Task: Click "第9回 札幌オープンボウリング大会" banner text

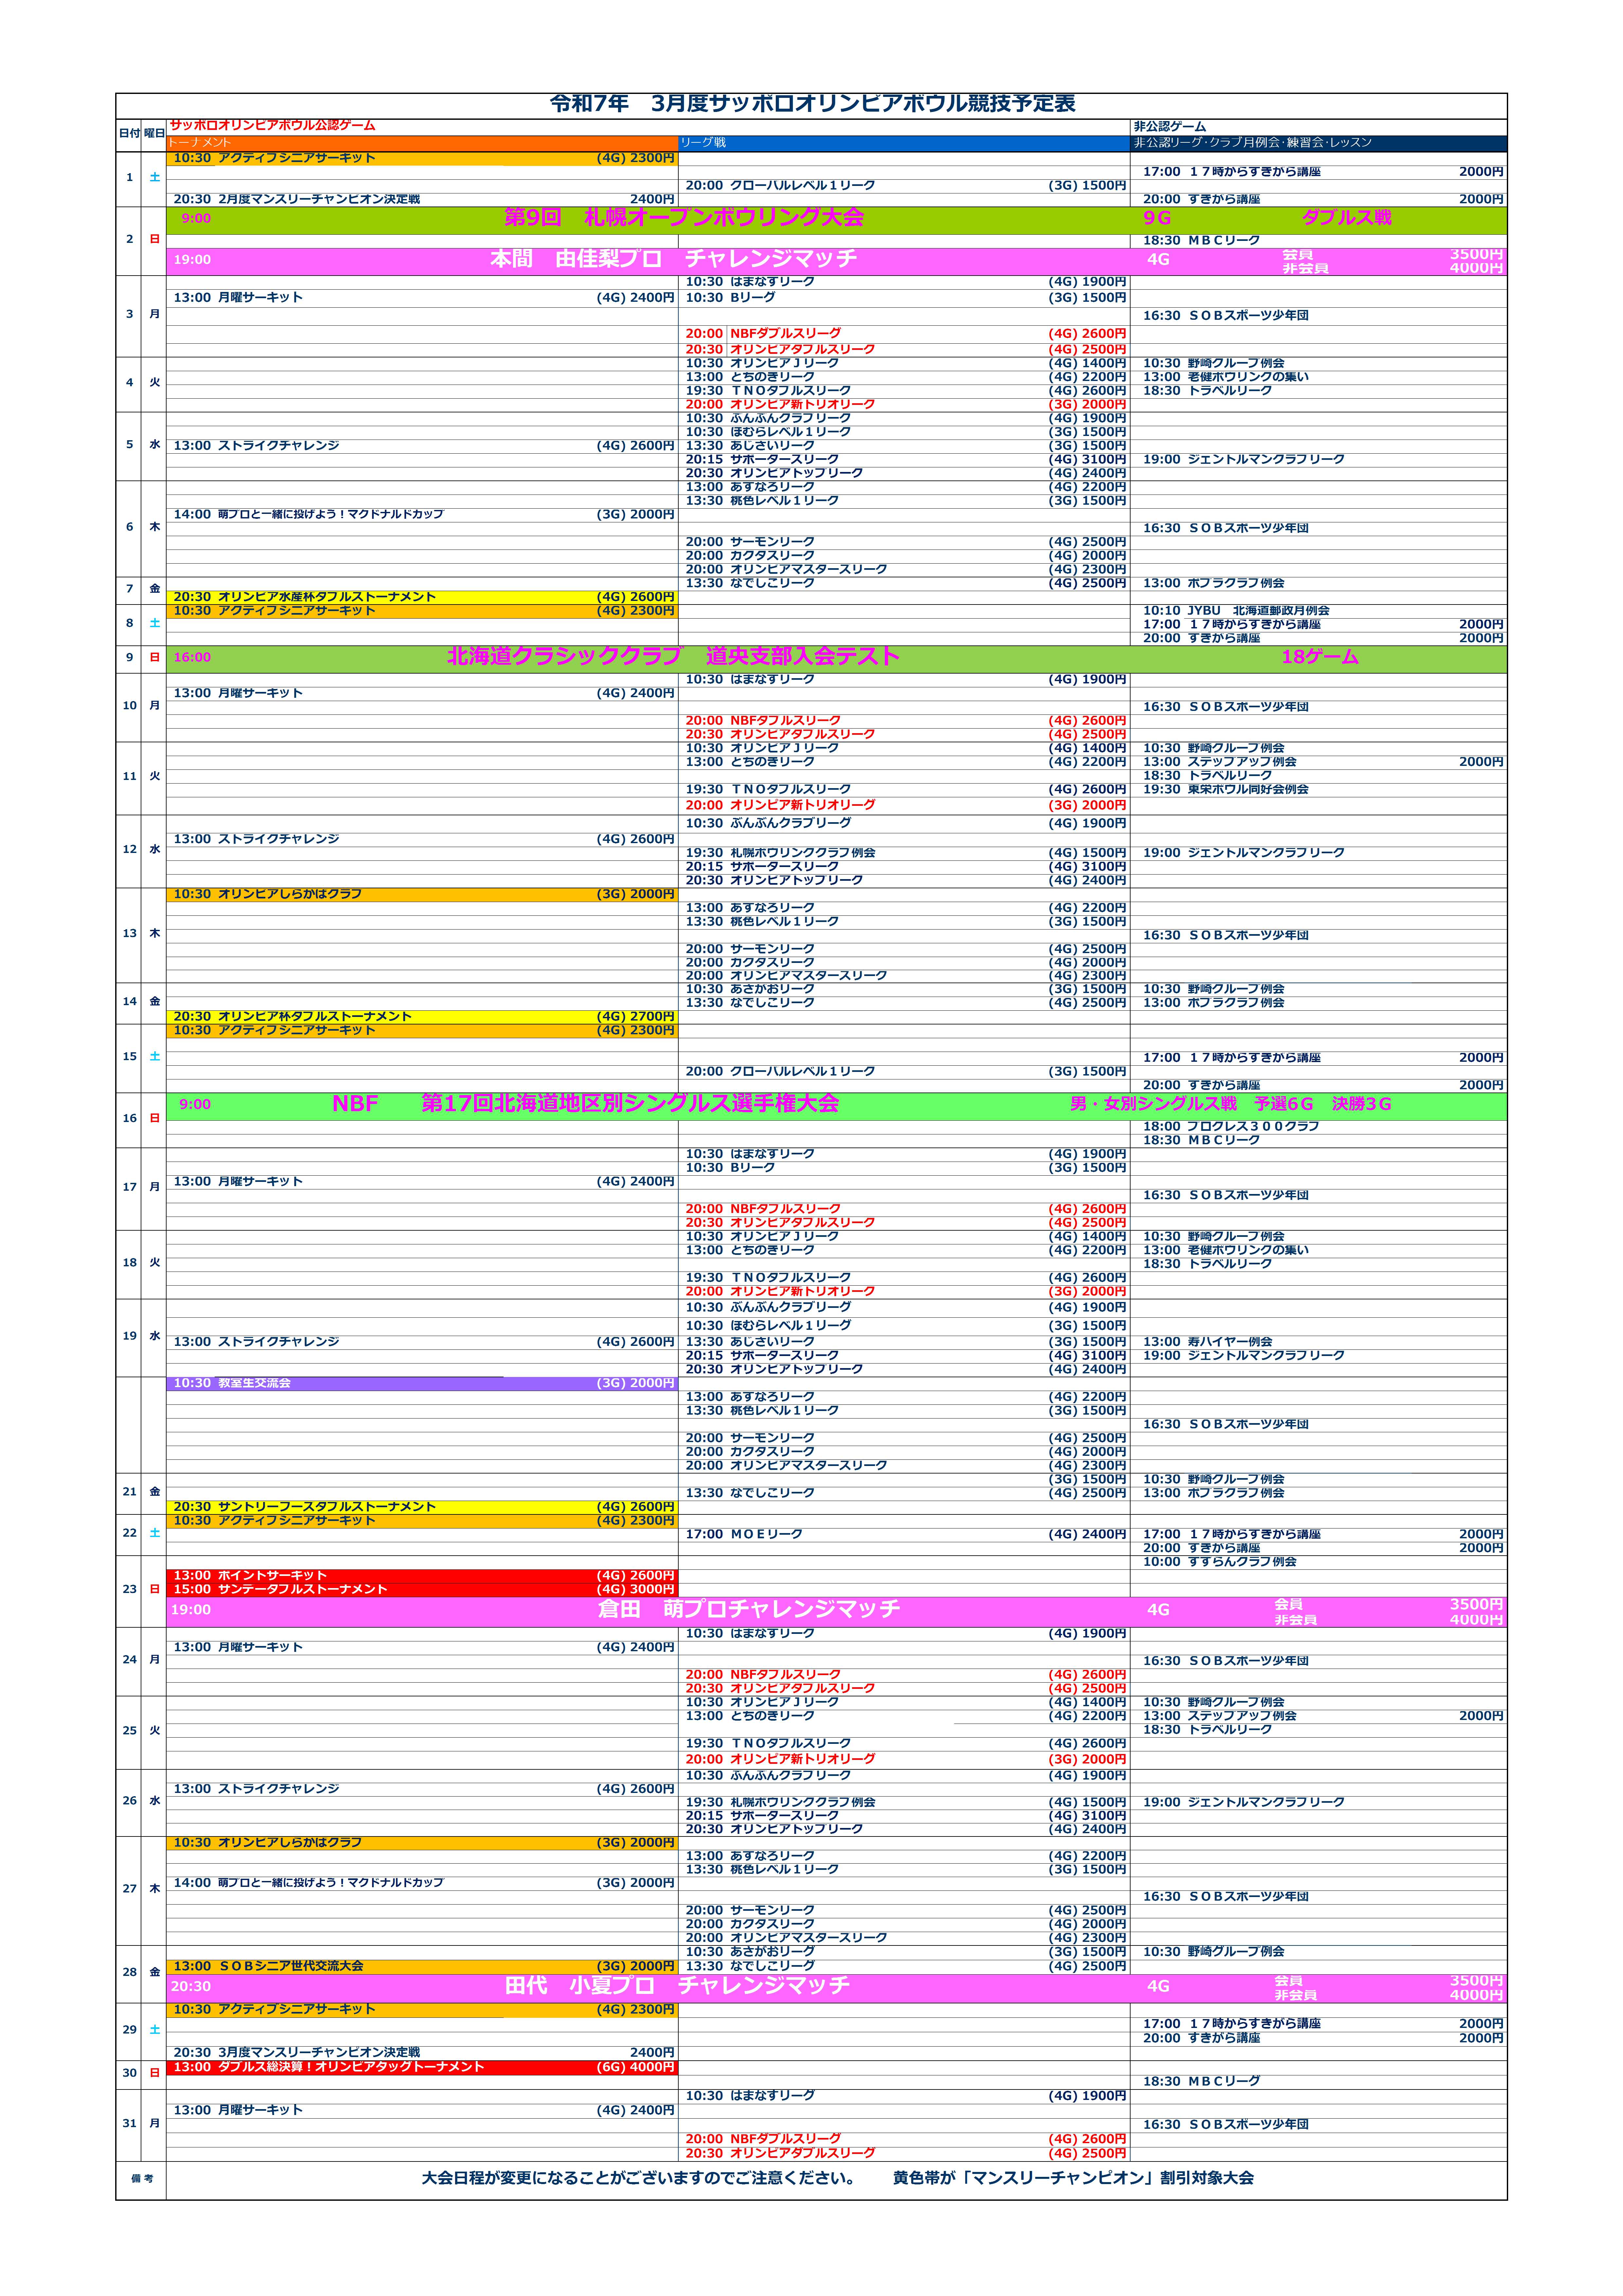Action: [684, 218]
